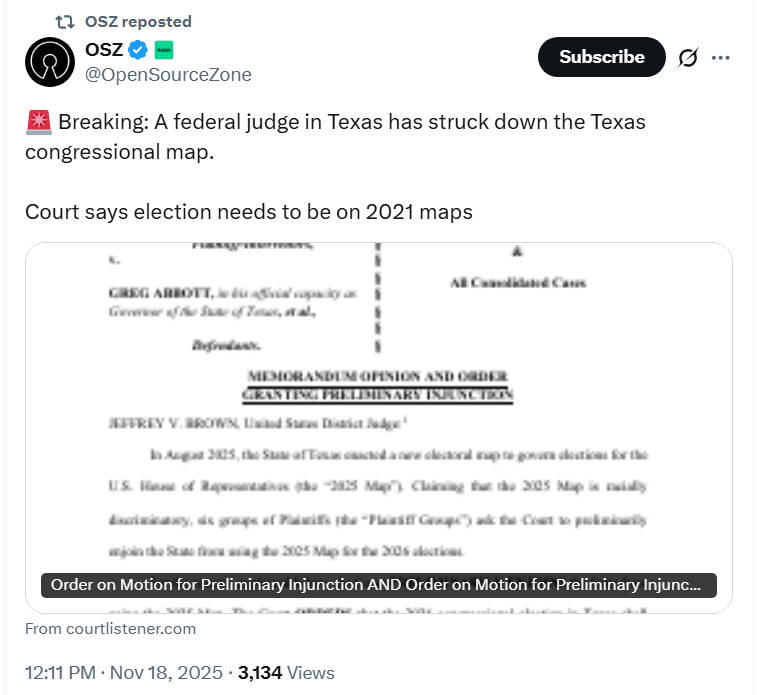Open the @OpenSourceZone handle link
Screen dimensions: 757x695
coord(168,75)
